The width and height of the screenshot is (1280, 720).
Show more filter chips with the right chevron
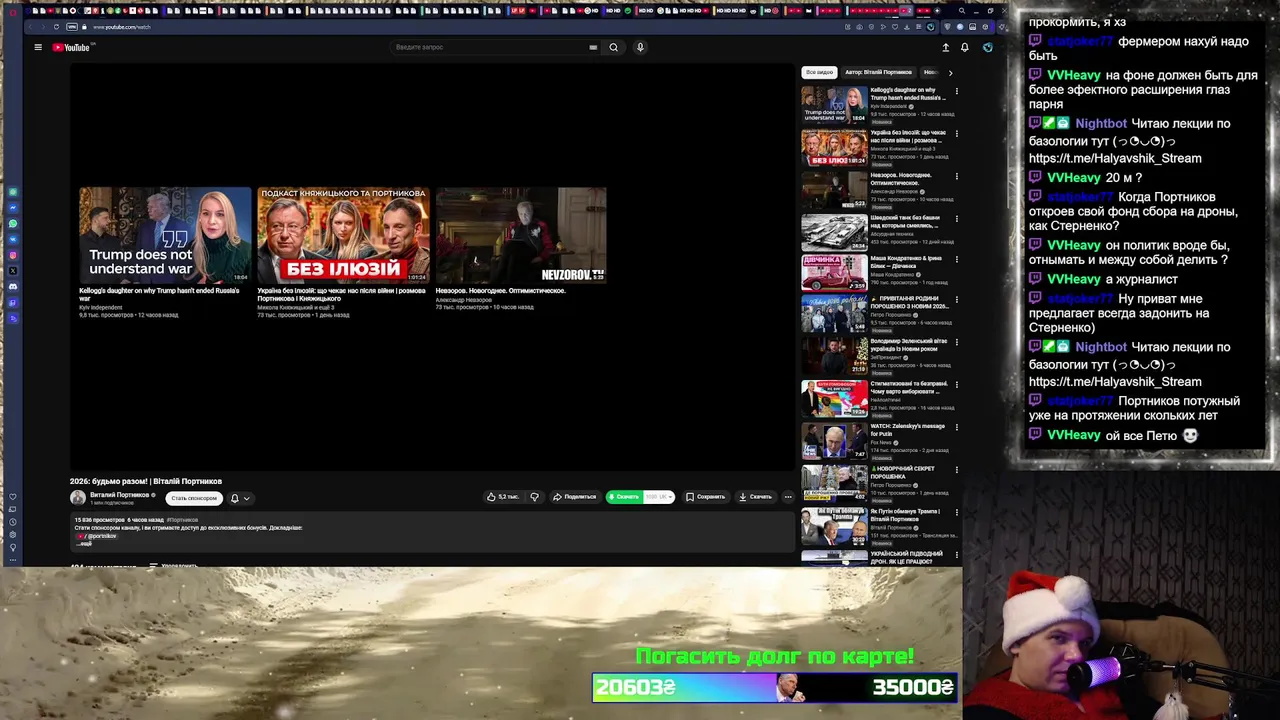click(950, 72)
